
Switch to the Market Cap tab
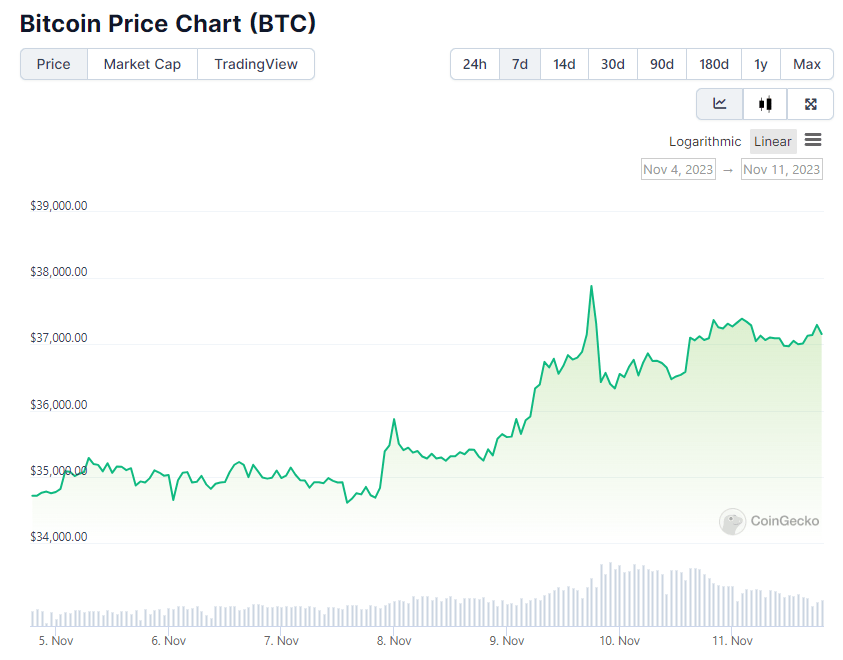pos(142,64)
